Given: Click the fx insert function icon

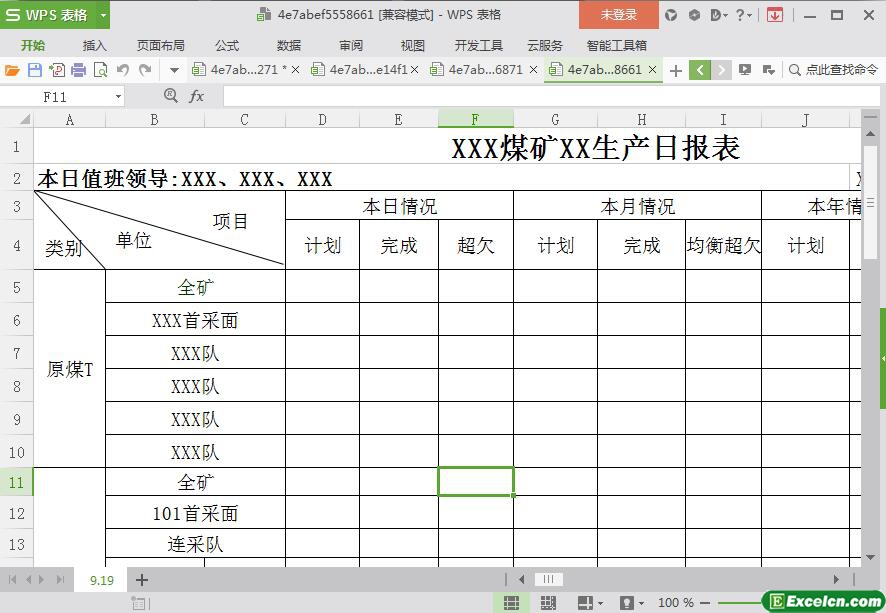Looking at the screenshot, I should coord(196,96).
